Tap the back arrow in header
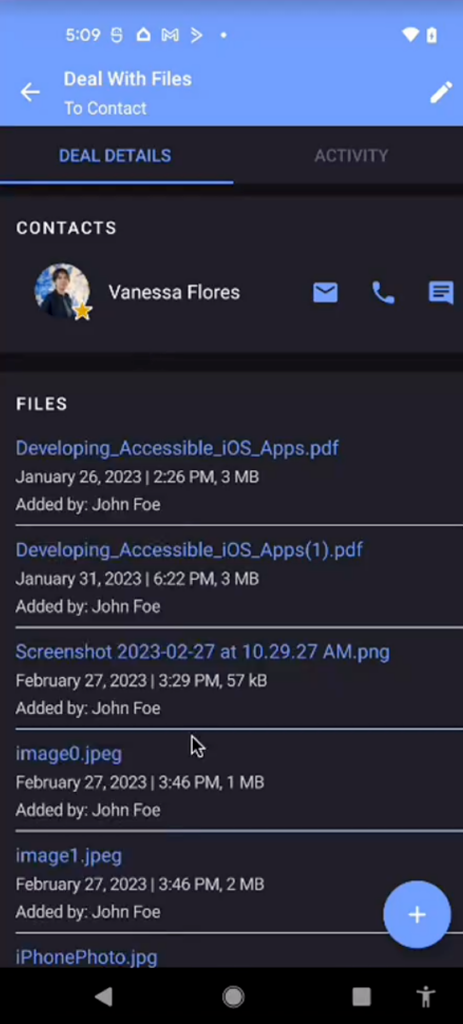Viewport: 463px width, 1024px height. point(30,93)
